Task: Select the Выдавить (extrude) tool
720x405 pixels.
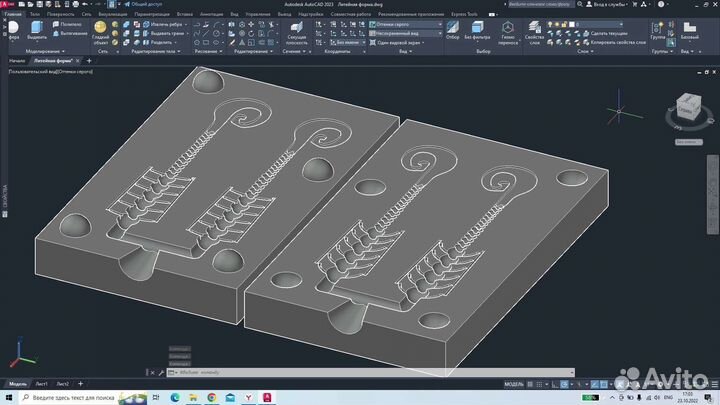Action: (x=37, y=31)
